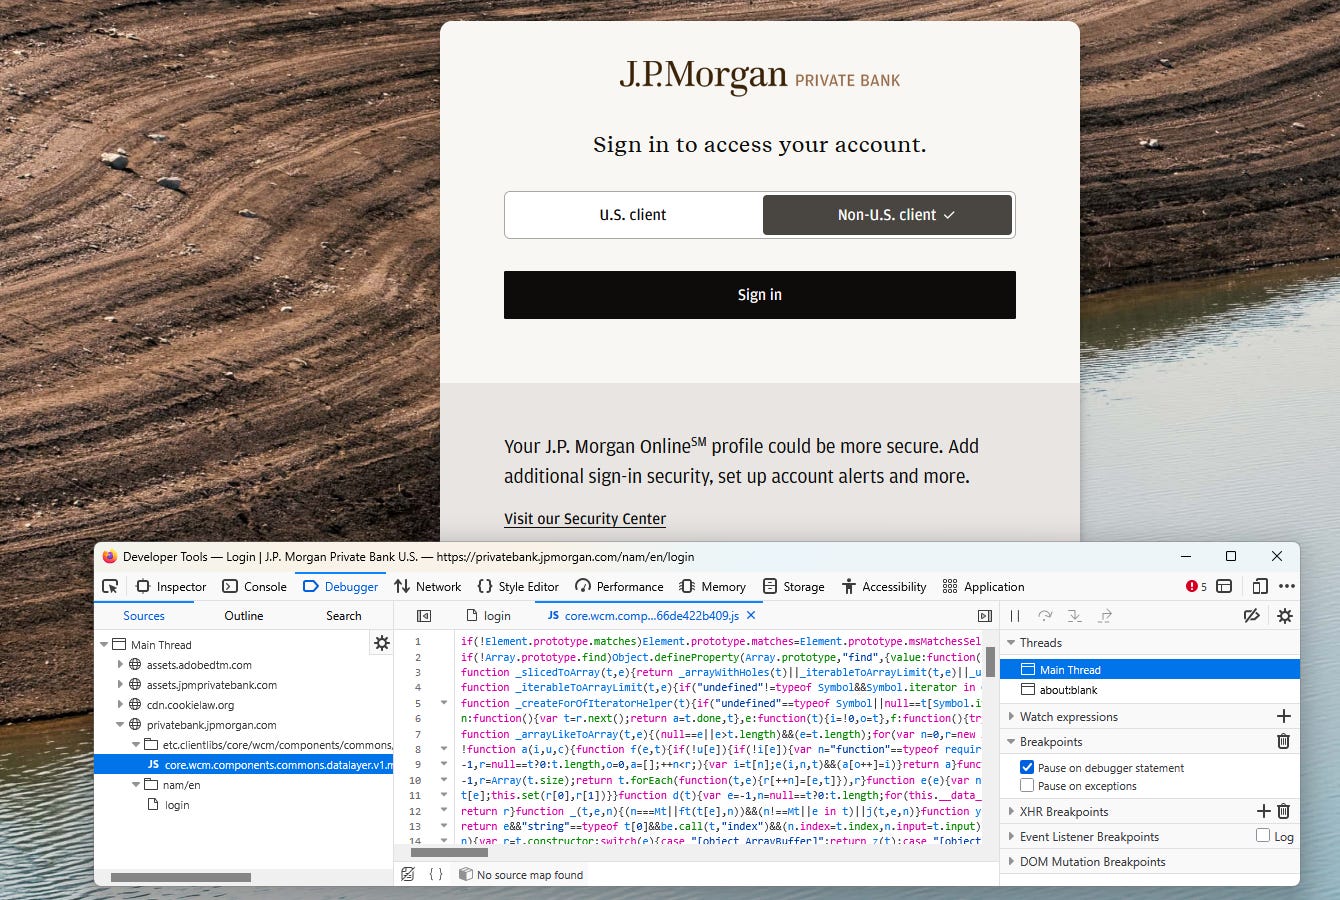
Task: Activate the element picker in Developer Tools
Action: coord(111,586)
